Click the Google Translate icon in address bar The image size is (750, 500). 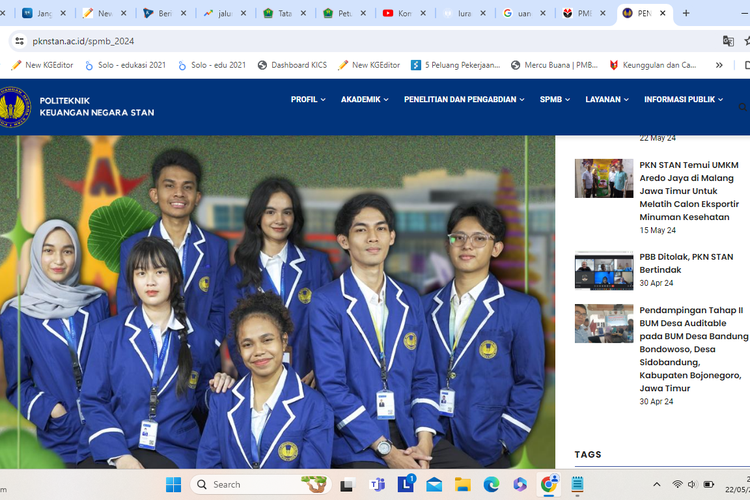[728, 41]
